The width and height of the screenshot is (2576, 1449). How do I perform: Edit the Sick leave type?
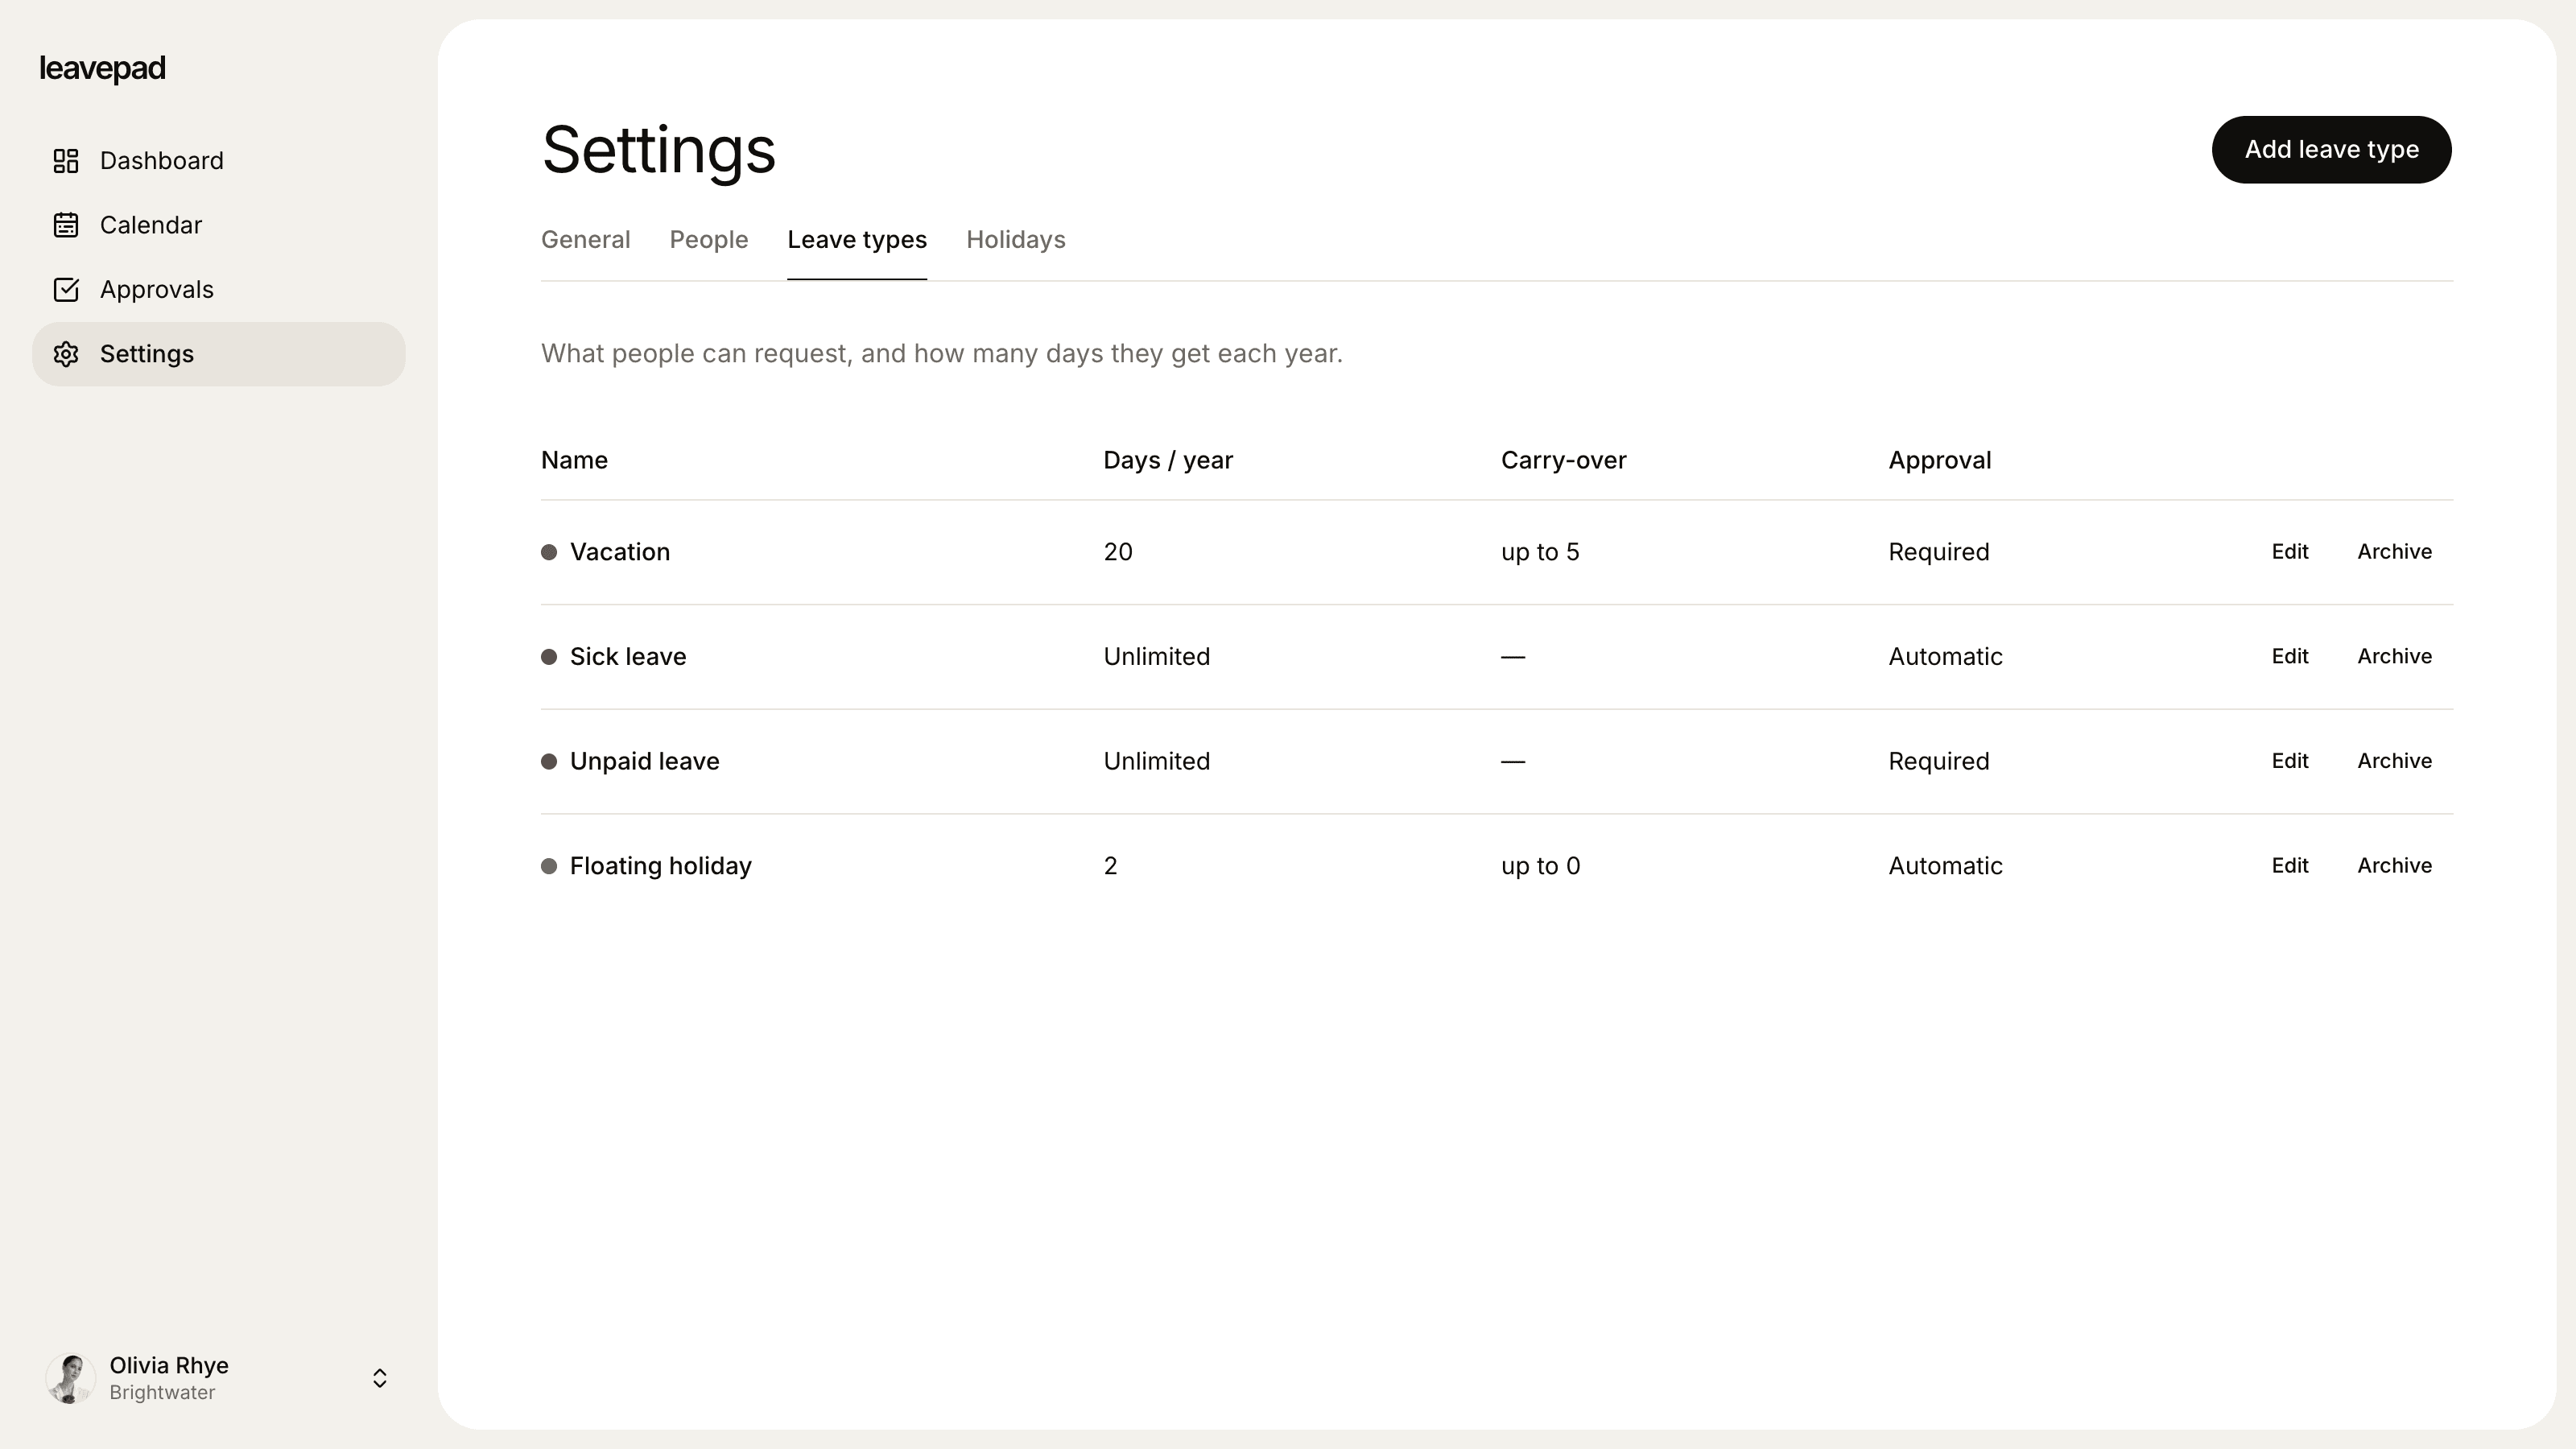coord(2290,657)
